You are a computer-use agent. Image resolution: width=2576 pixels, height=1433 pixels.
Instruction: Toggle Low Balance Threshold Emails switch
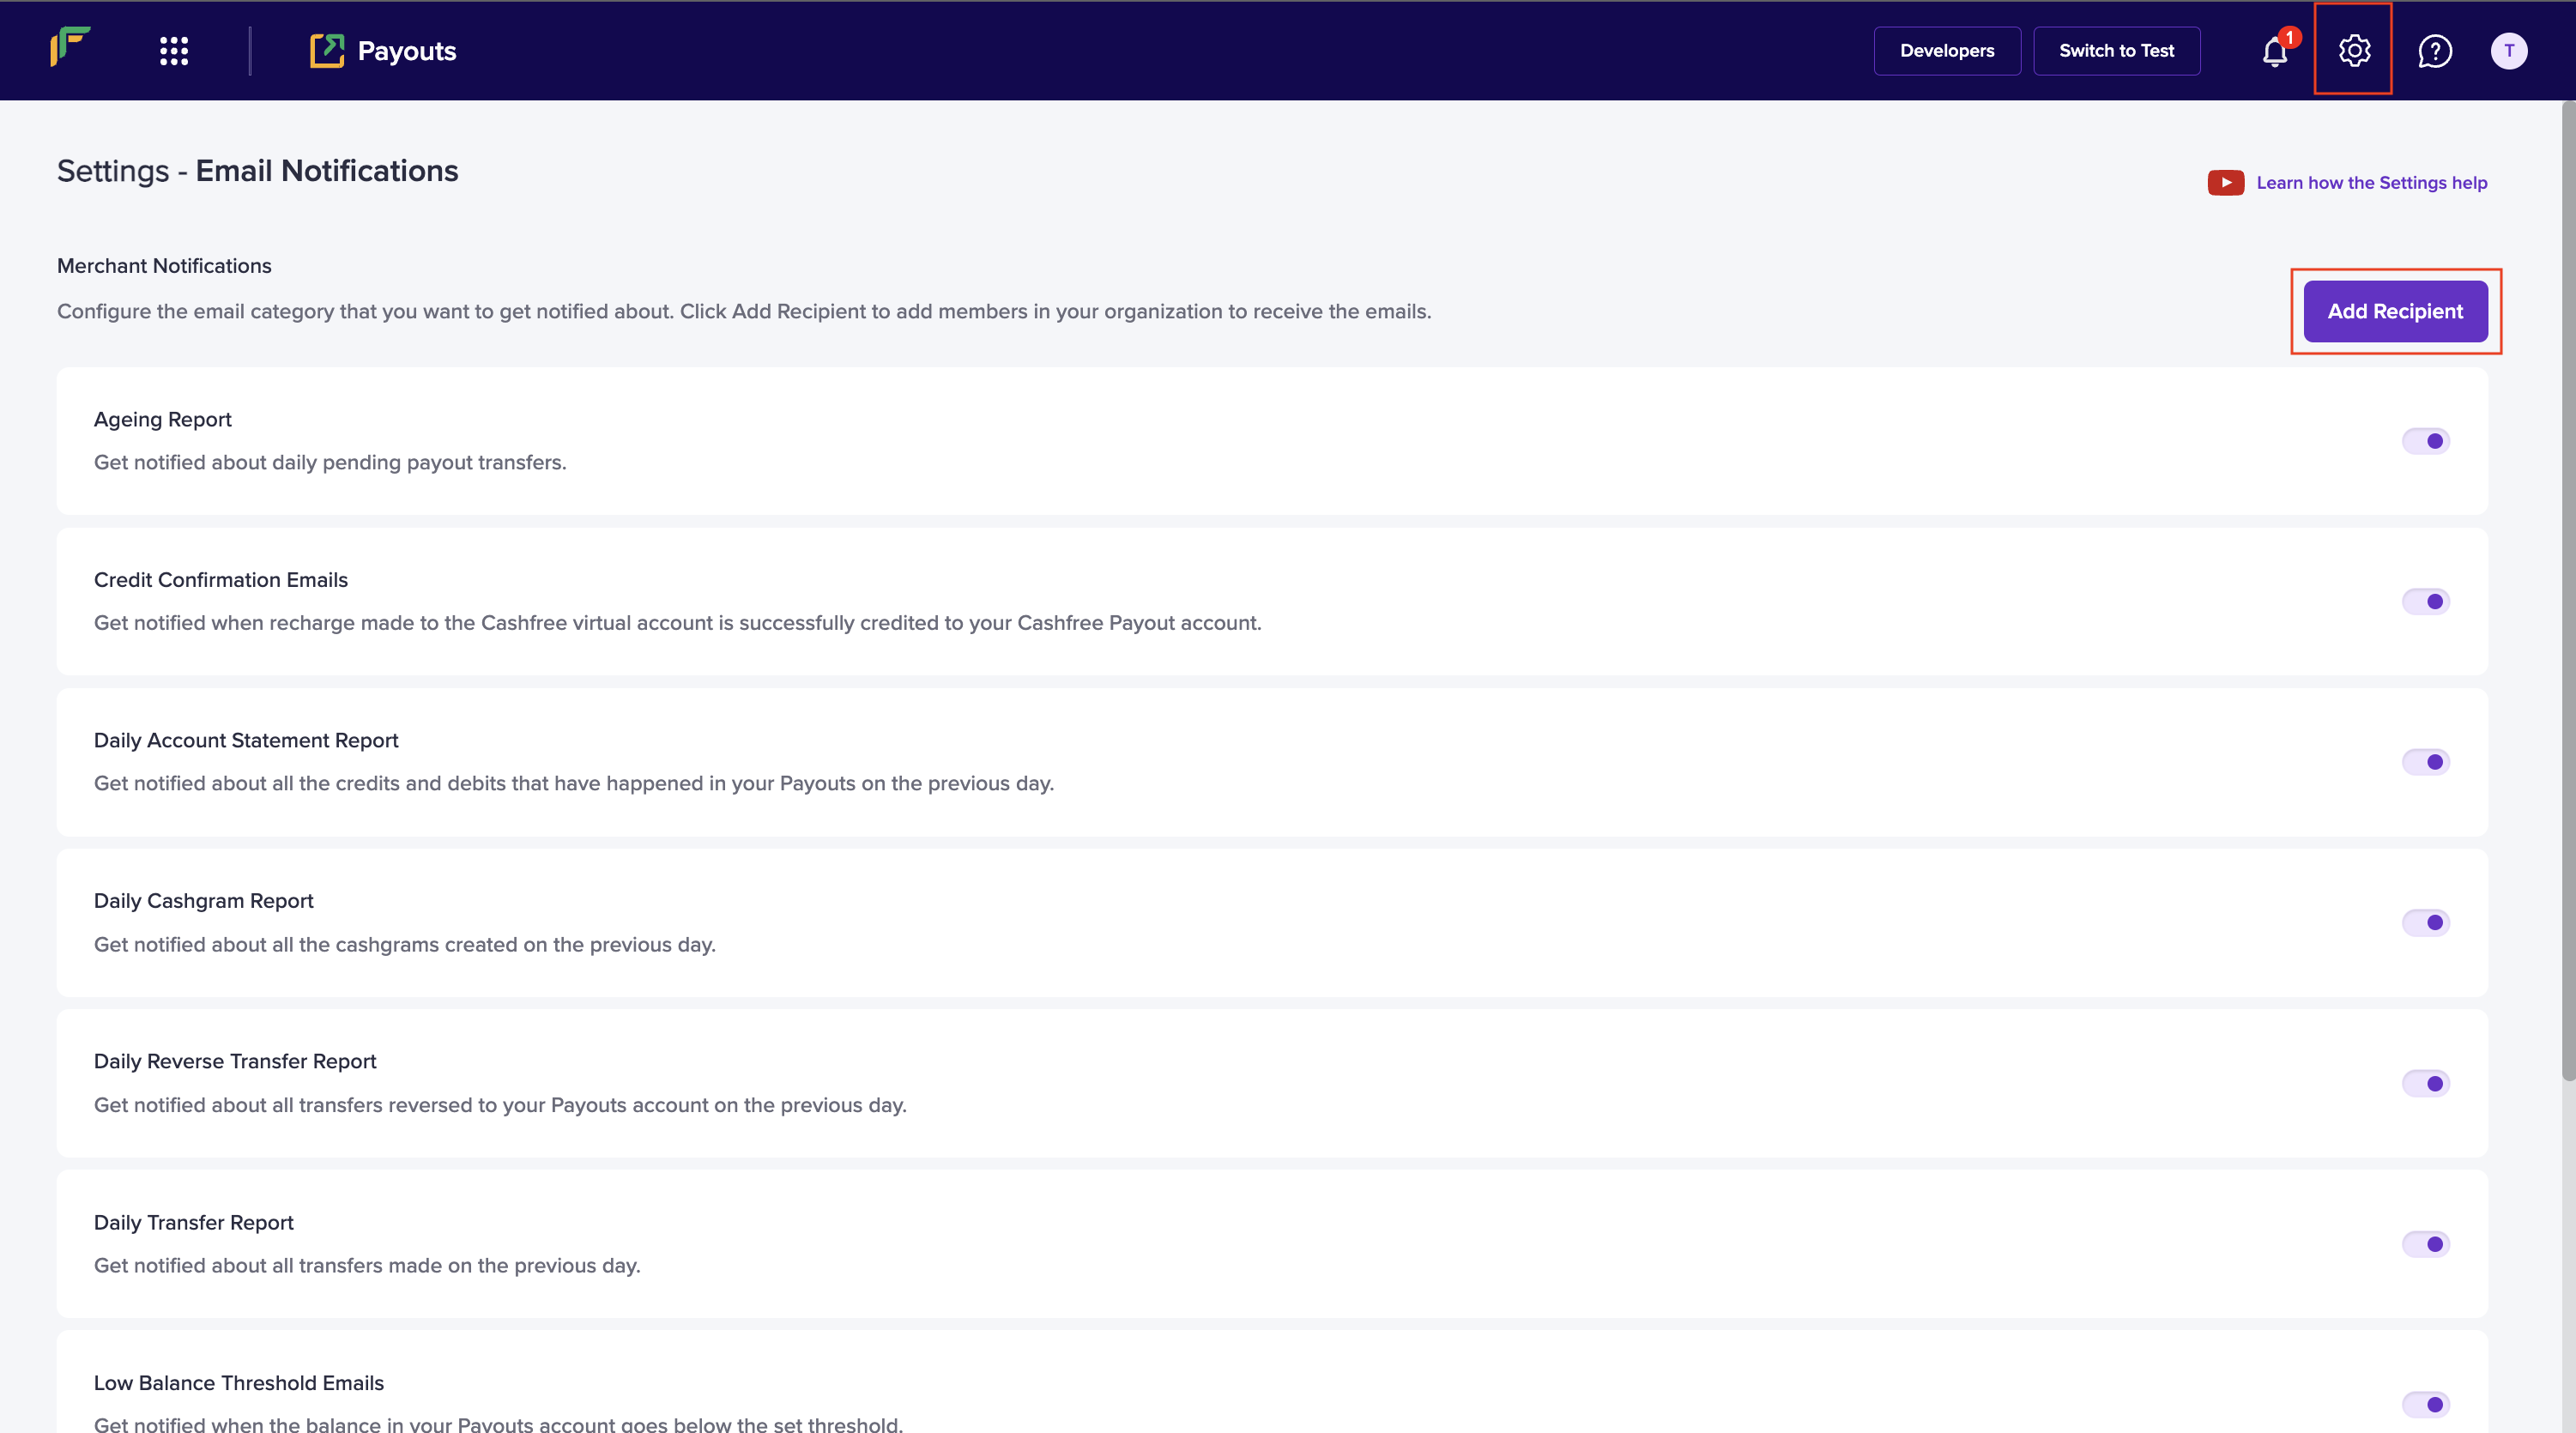click(x=2425, y=1405)
